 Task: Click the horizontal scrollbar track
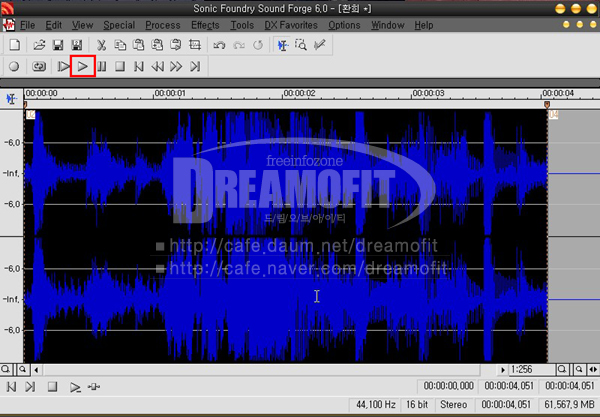click(x=262, y=370)
